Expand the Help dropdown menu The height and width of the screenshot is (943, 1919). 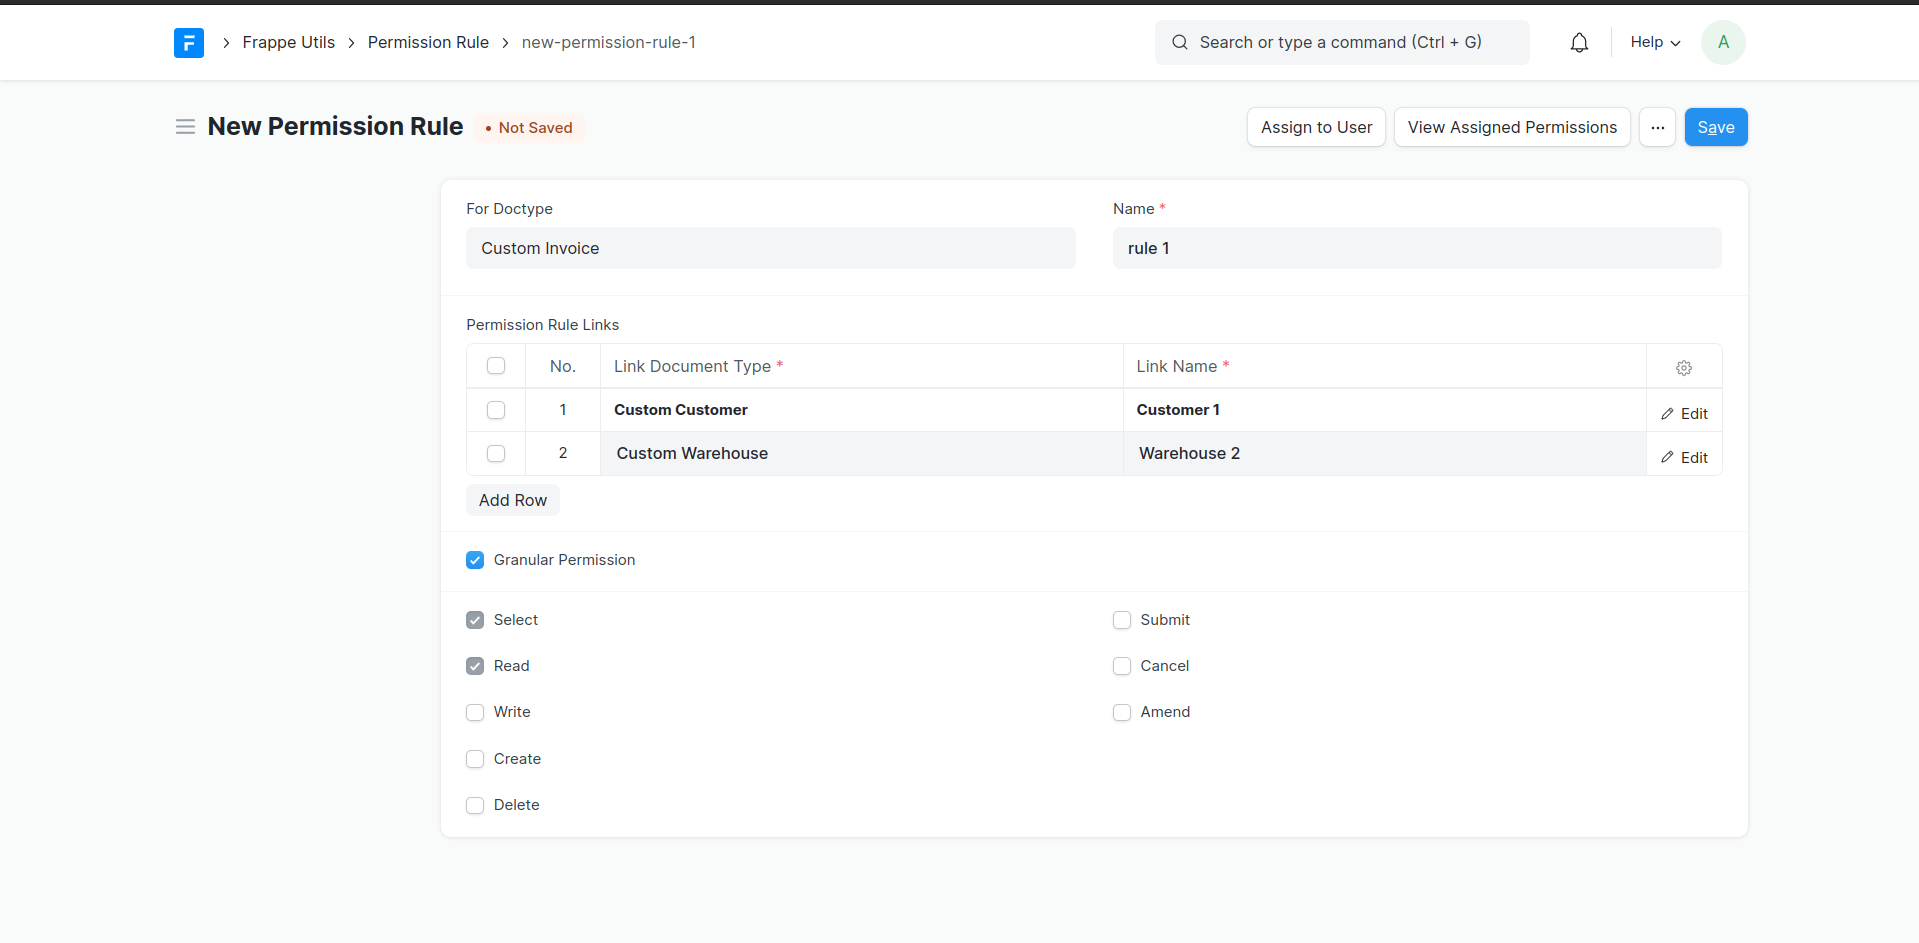point(1655,42)
